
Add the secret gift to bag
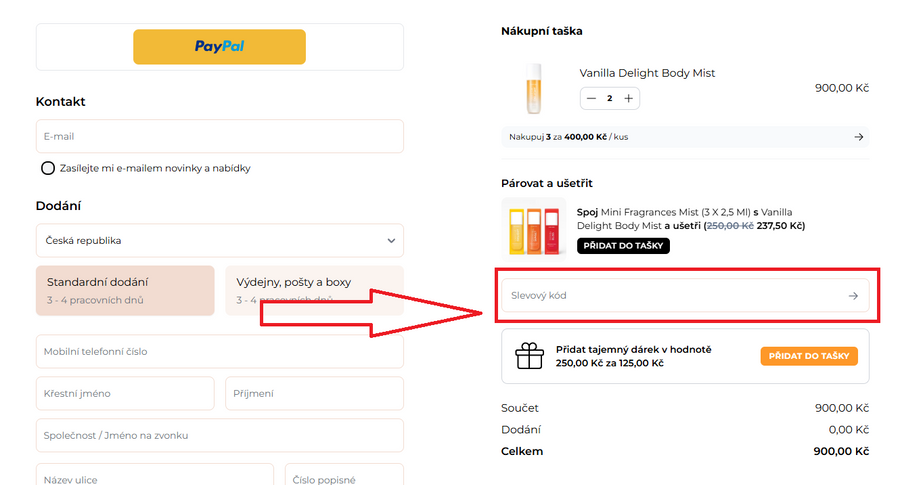pyautogui.click(x=808, y=357)
